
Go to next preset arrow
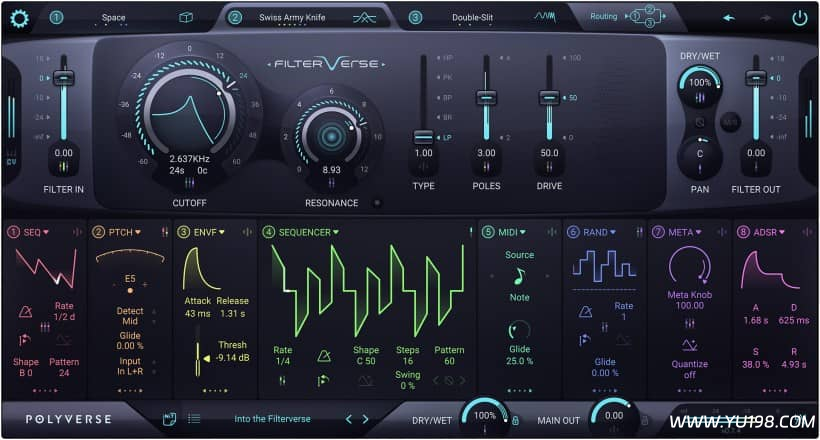(x=366, y=419)
